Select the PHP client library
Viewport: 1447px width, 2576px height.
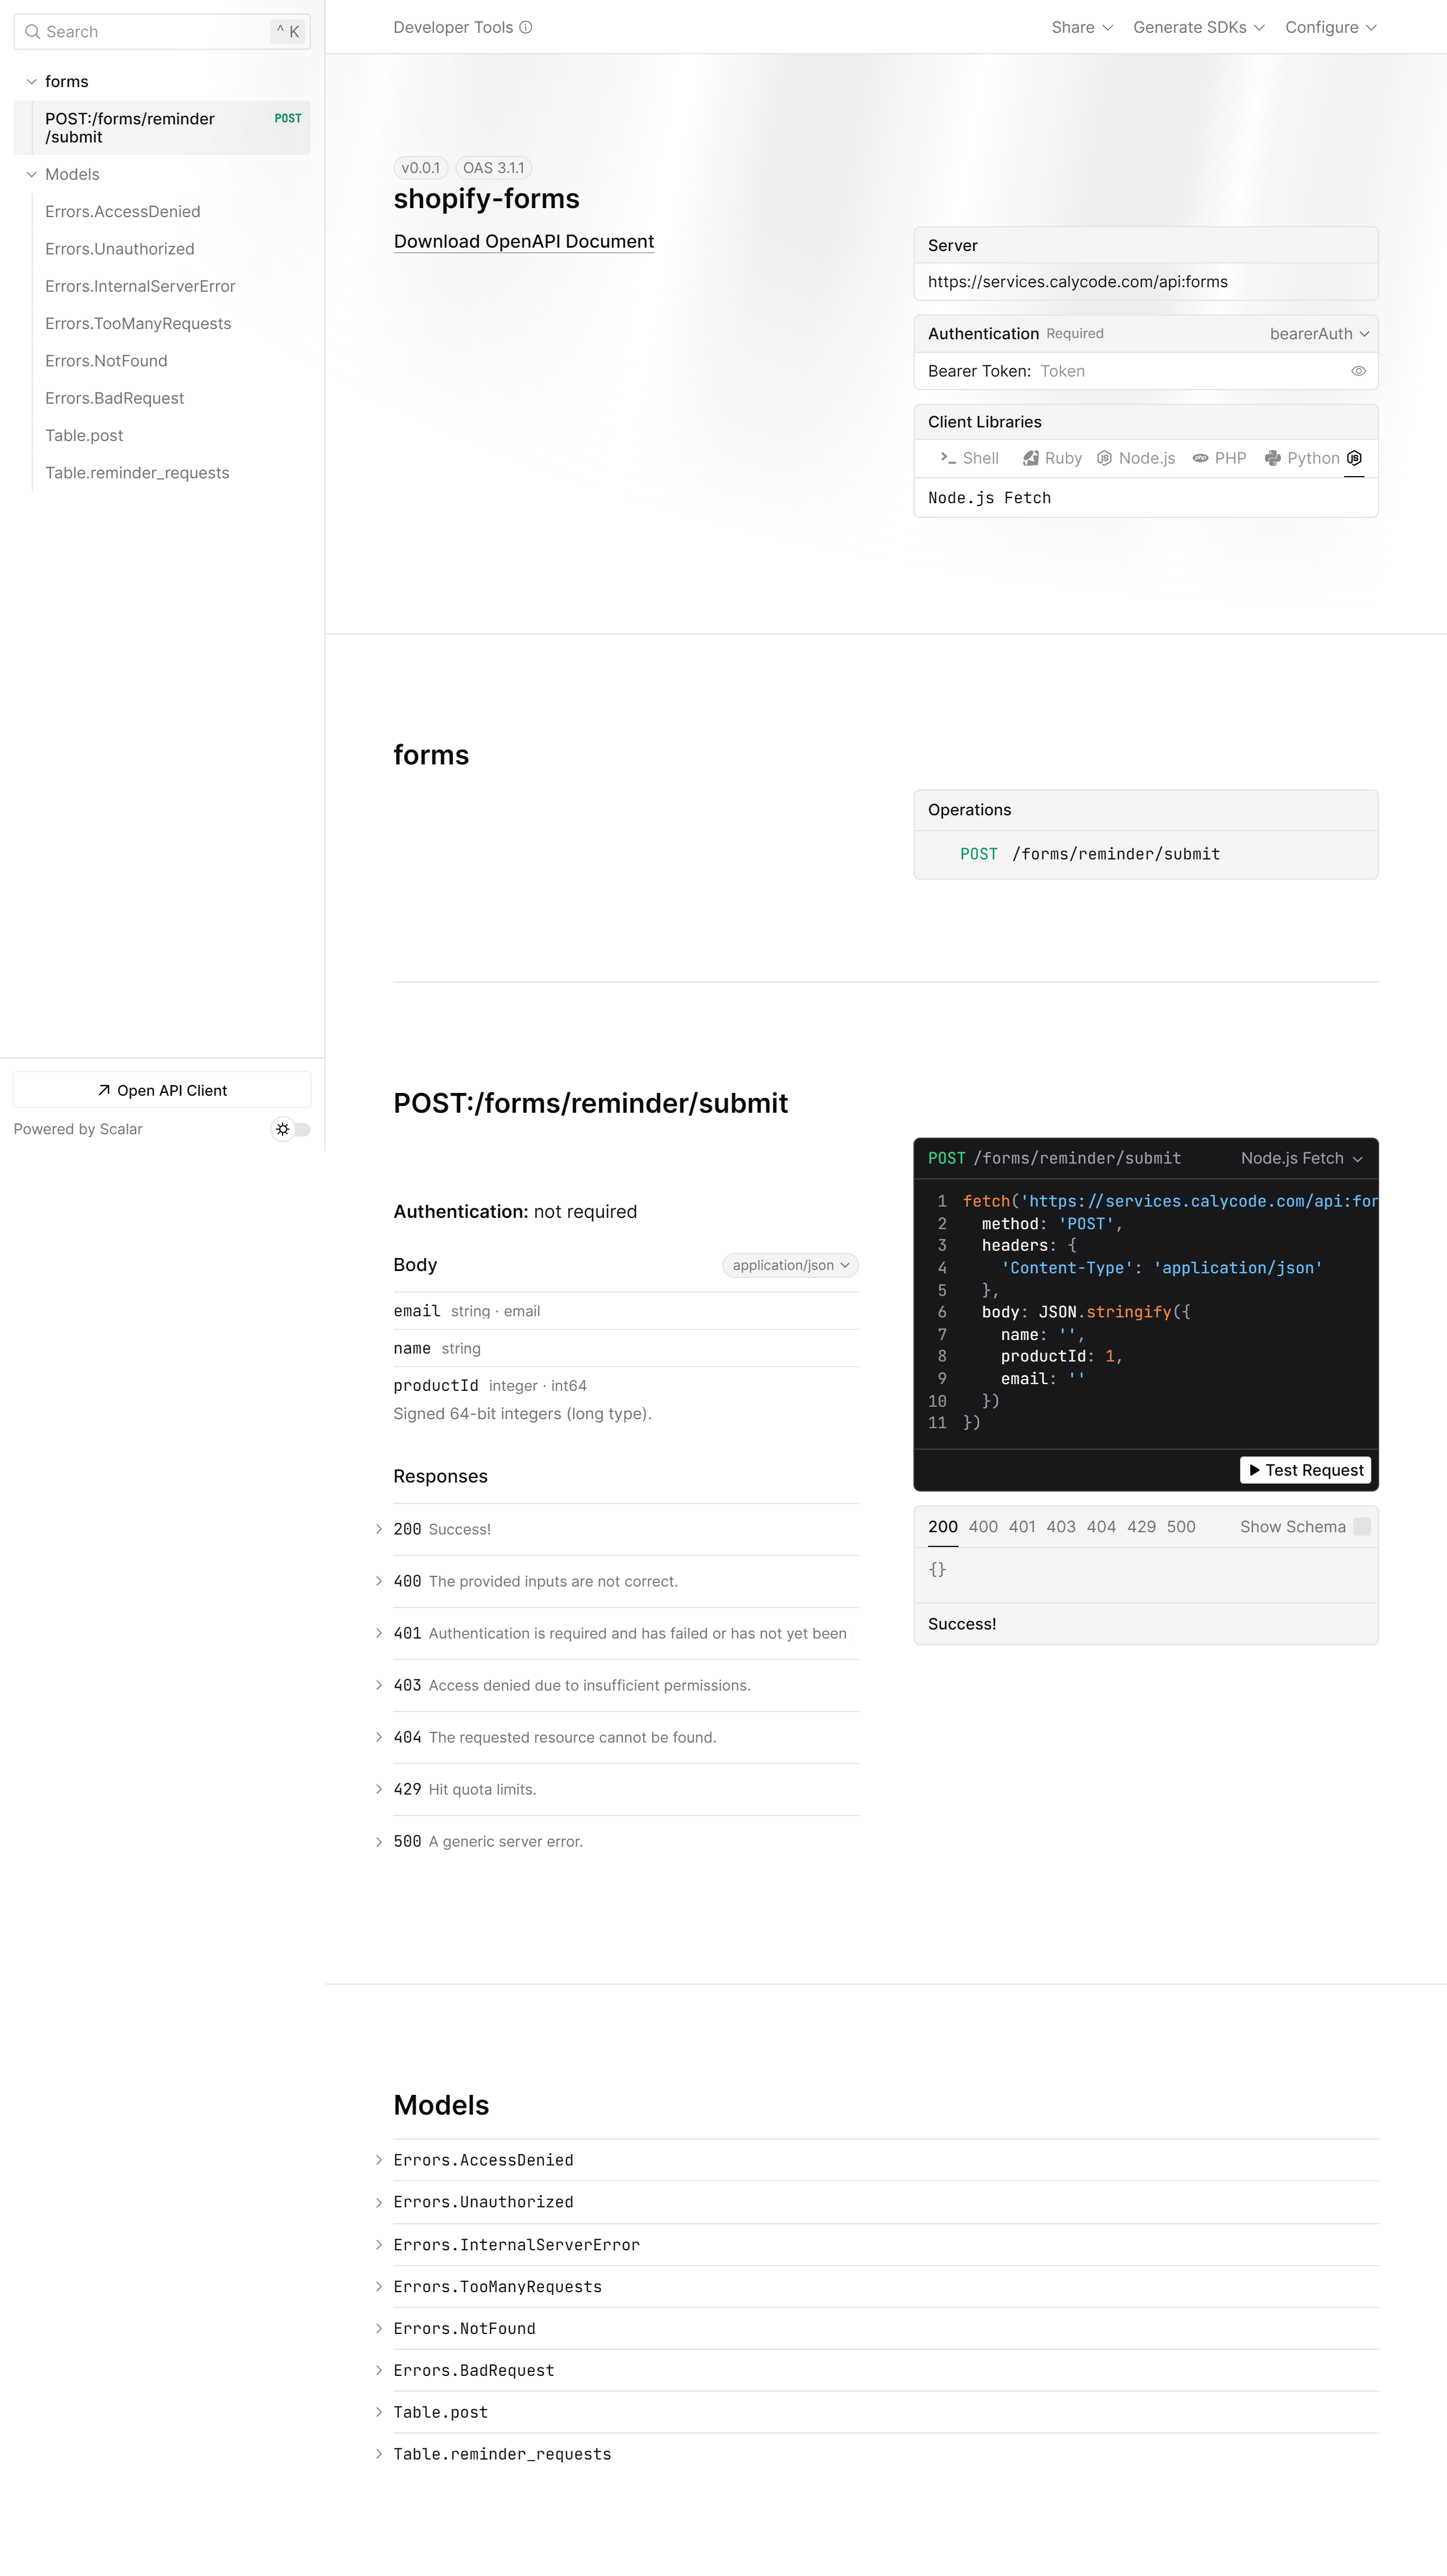tap(1219, 458)
